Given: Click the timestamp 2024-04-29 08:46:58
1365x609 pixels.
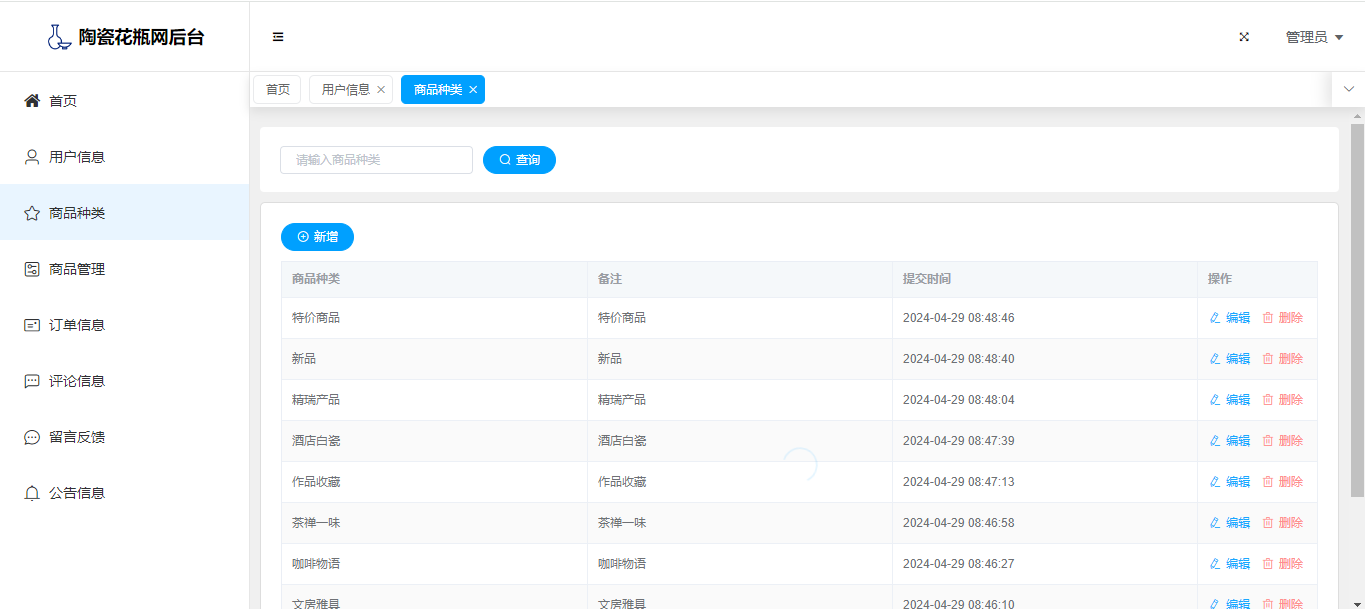Looking at the screenshot, I should point(958,522).
